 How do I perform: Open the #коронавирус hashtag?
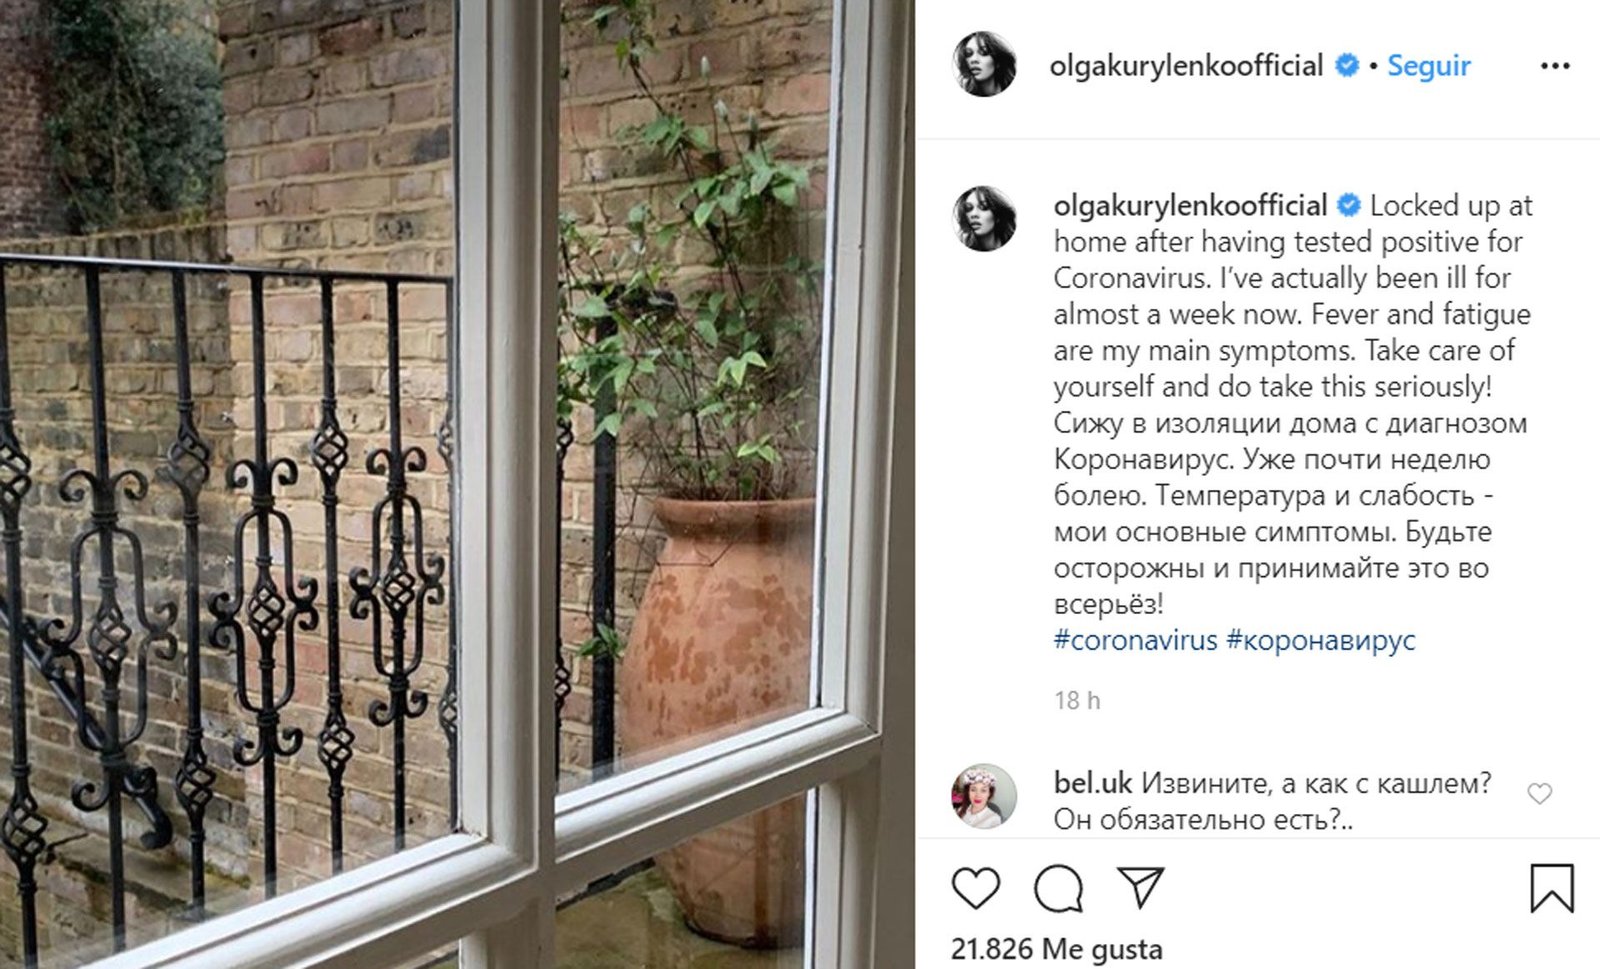pos(1321,640)
